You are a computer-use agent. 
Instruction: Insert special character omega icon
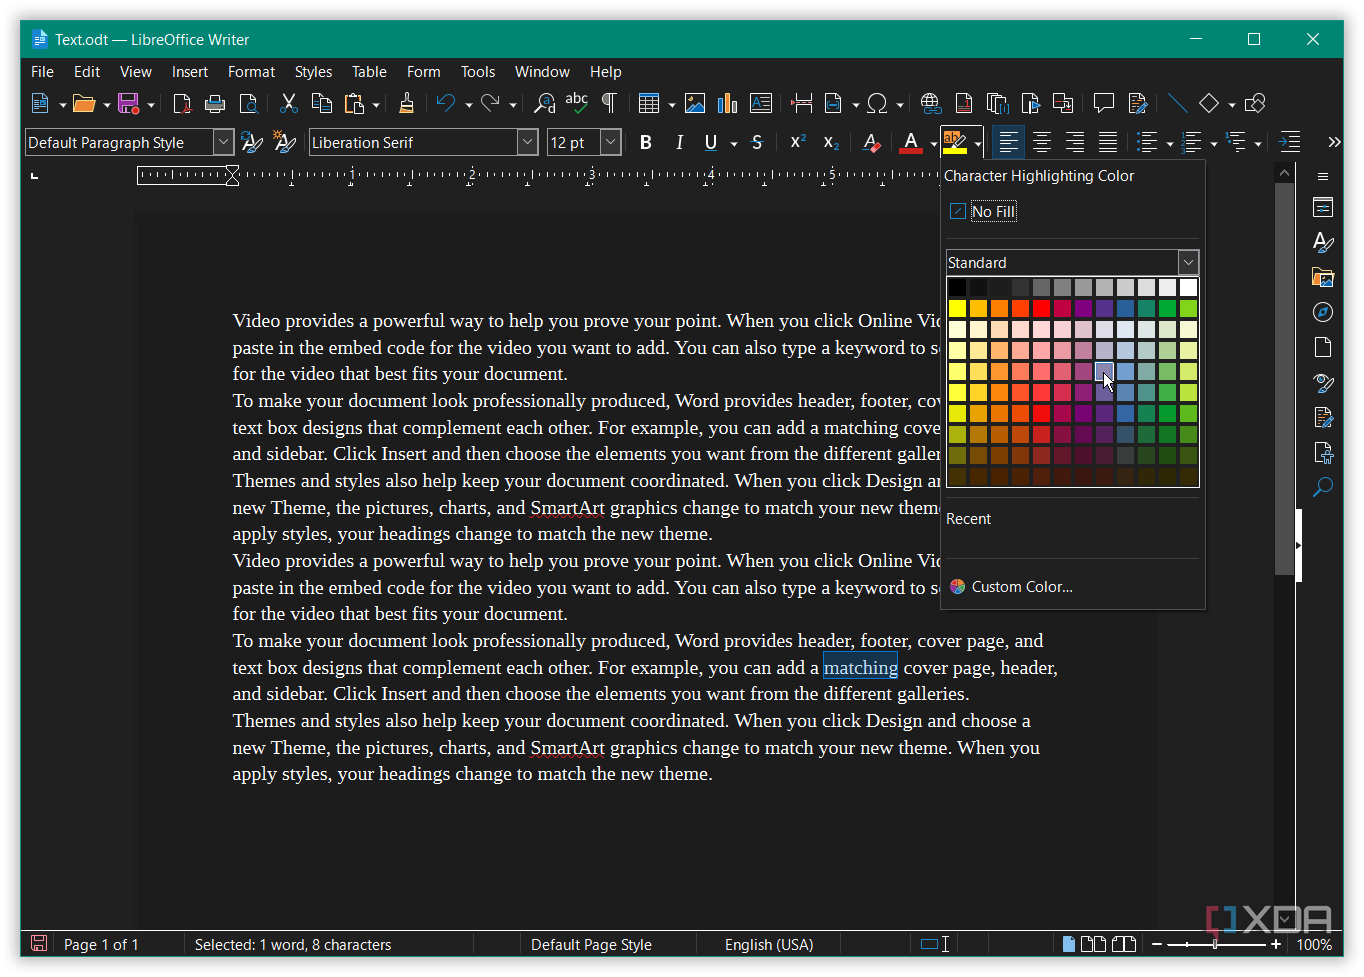877,103
